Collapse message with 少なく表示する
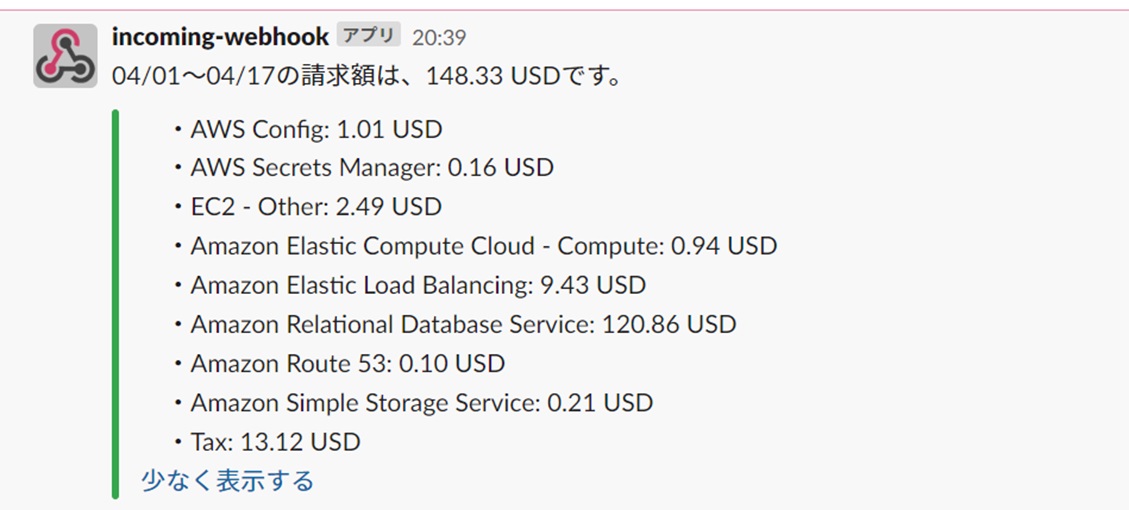The image size is (1129, 510). [x=228, y=480]
